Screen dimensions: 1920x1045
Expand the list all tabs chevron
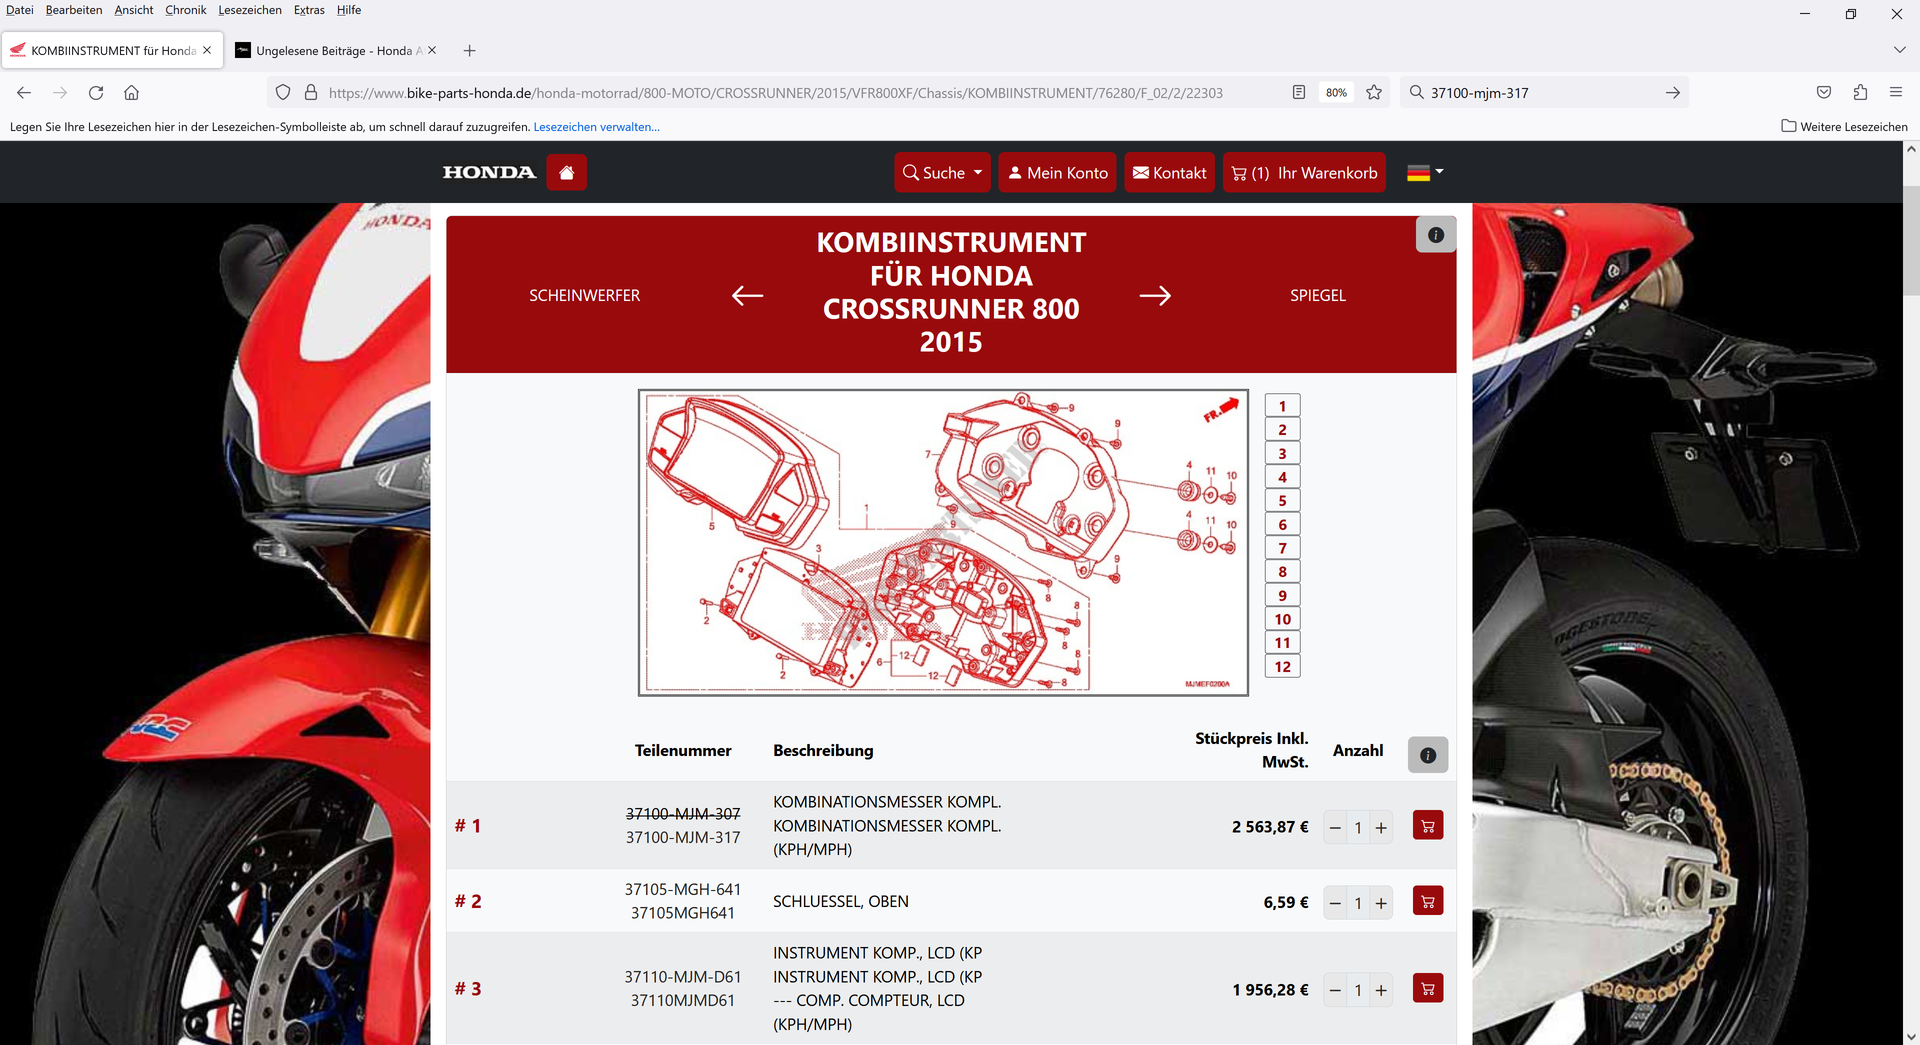[1899, 50]
